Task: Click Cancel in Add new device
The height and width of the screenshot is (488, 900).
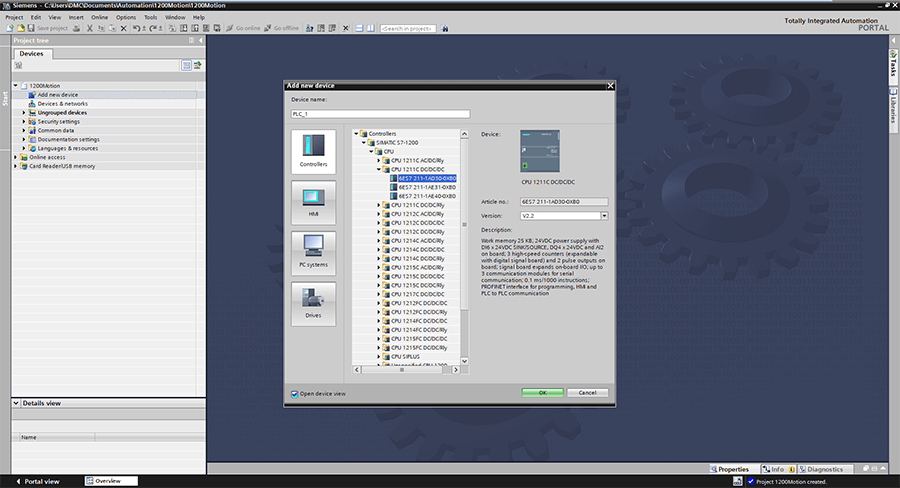Action: point(587,393)
